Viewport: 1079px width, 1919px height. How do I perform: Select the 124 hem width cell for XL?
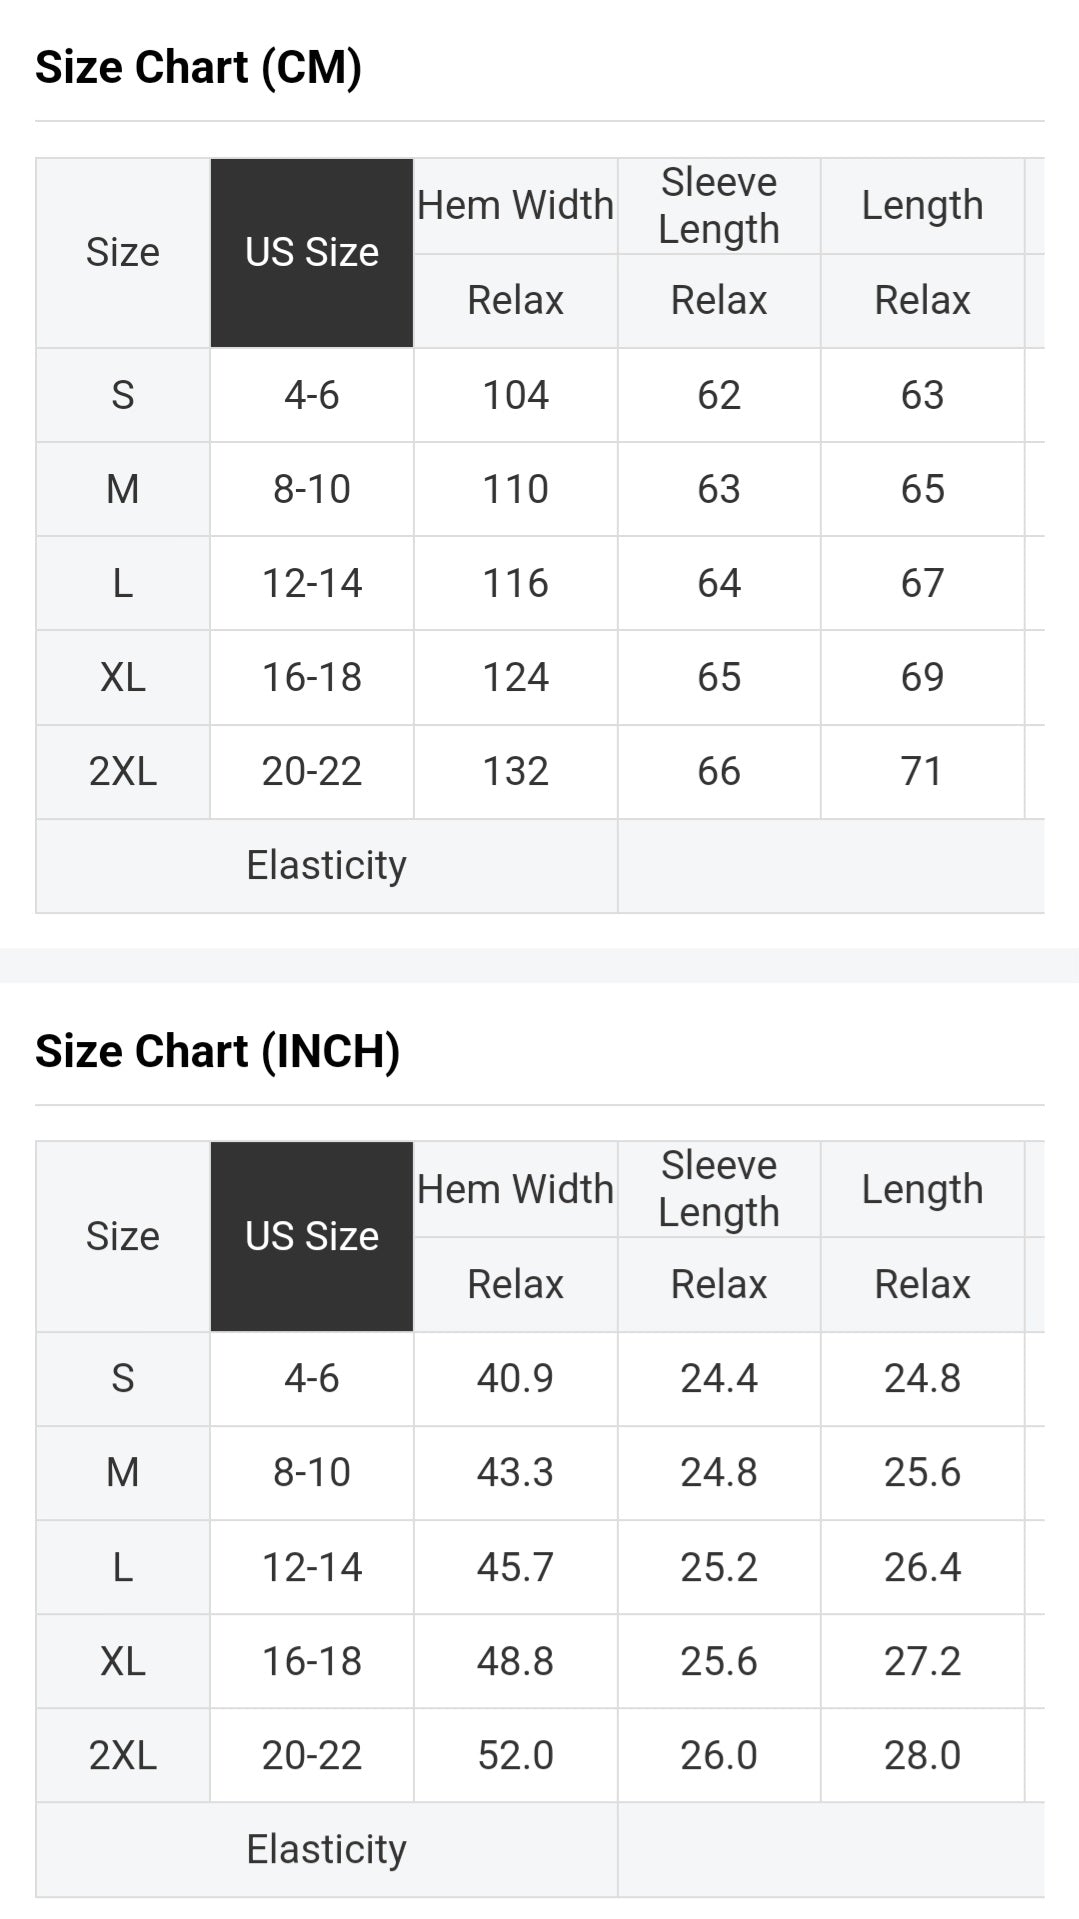(515, 678)
